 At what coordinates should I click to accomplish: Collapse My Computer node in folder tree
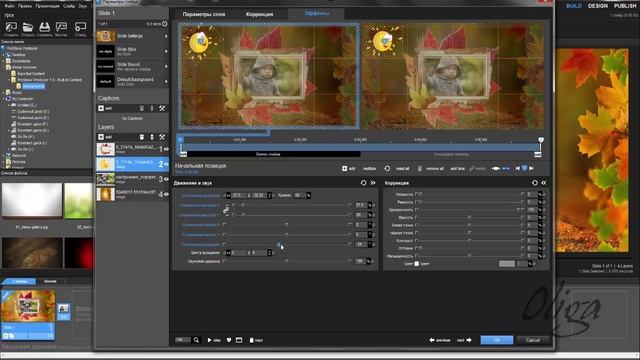(4, 99)
